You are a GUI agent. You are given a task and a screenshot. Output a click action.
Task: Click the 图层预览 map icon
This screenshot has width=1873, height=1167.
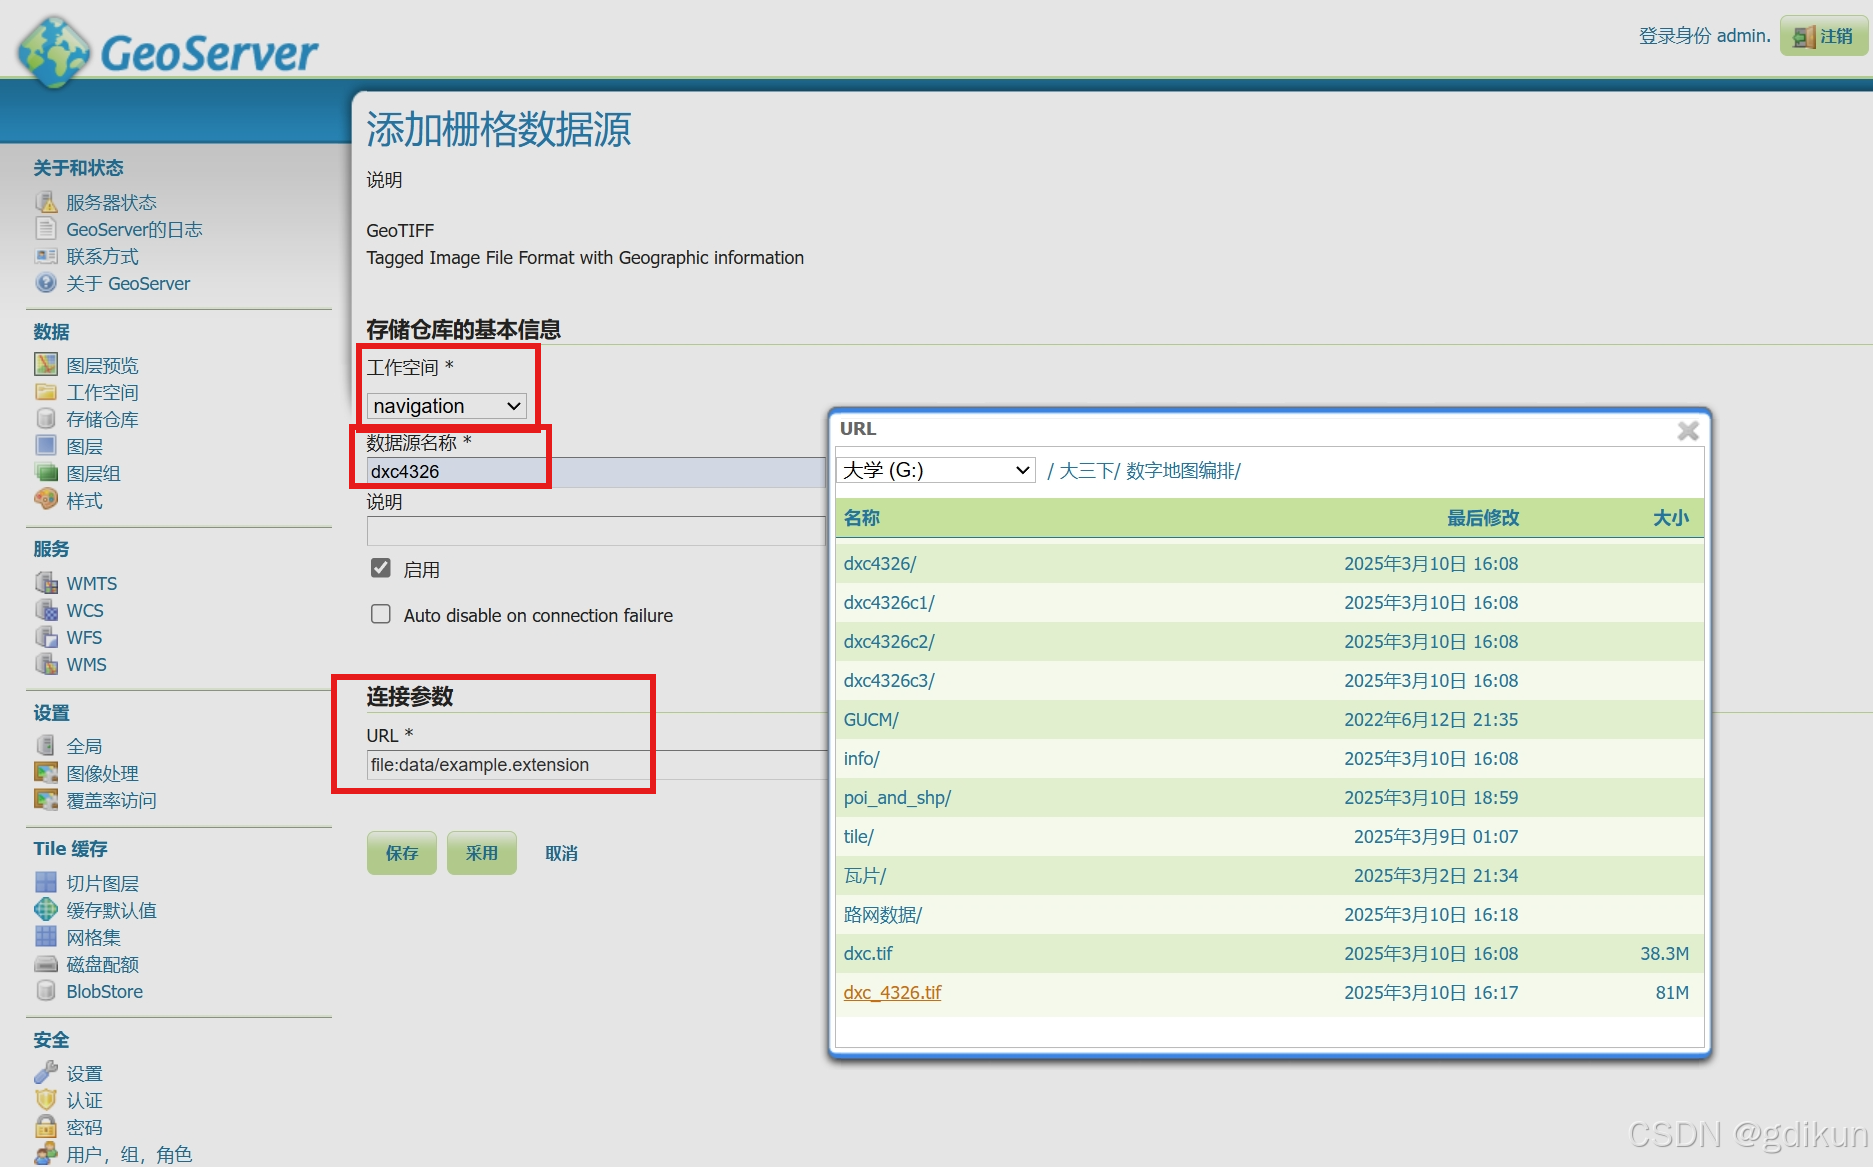coord(46,365)
